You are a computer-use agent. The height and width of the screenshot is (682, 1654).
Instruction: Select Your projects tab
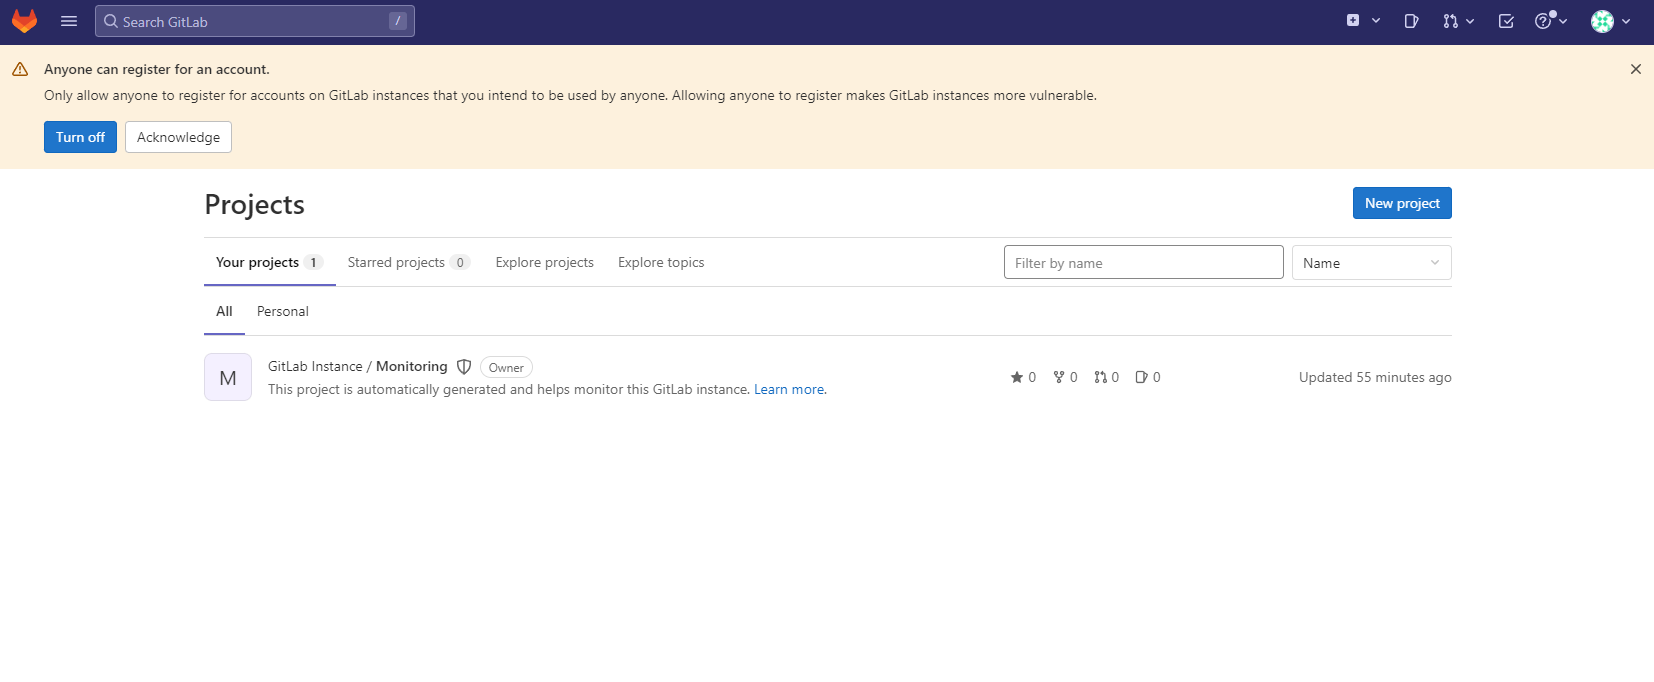(x=269, y=262)
